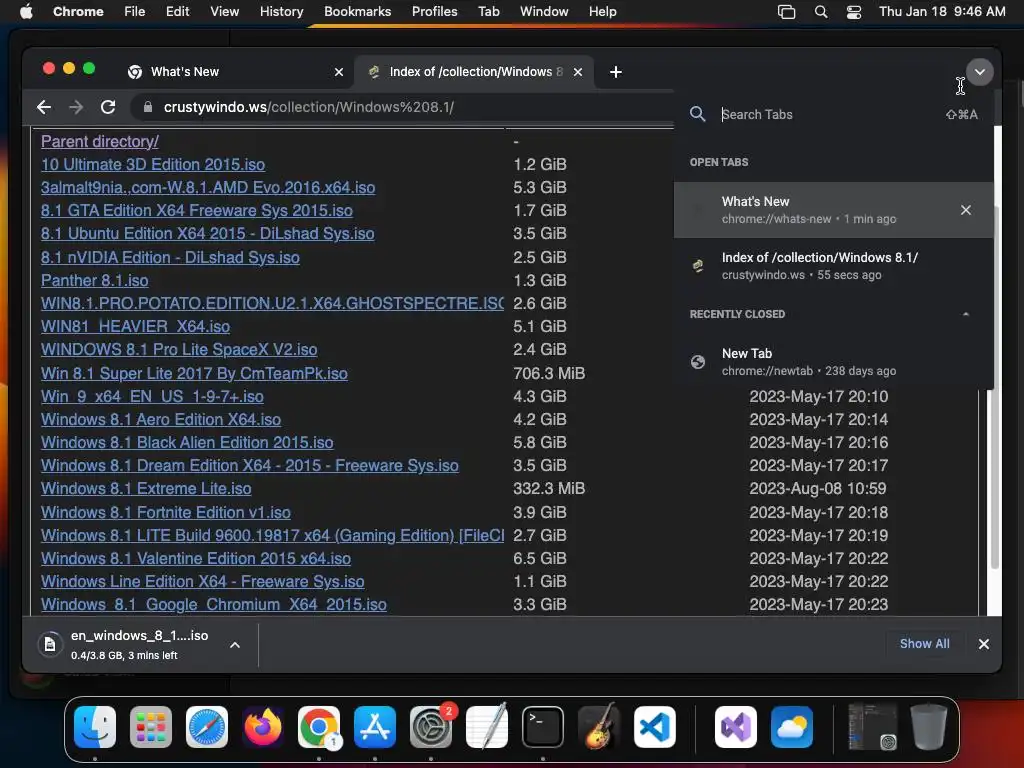Click the browser forward arrow

point(76,107)
